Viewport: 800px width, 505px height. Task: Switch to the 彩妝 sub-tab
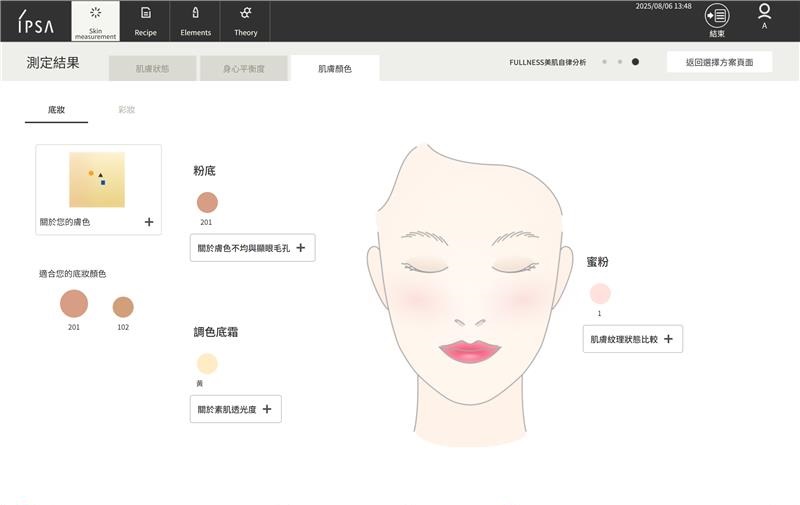point(126,110)
